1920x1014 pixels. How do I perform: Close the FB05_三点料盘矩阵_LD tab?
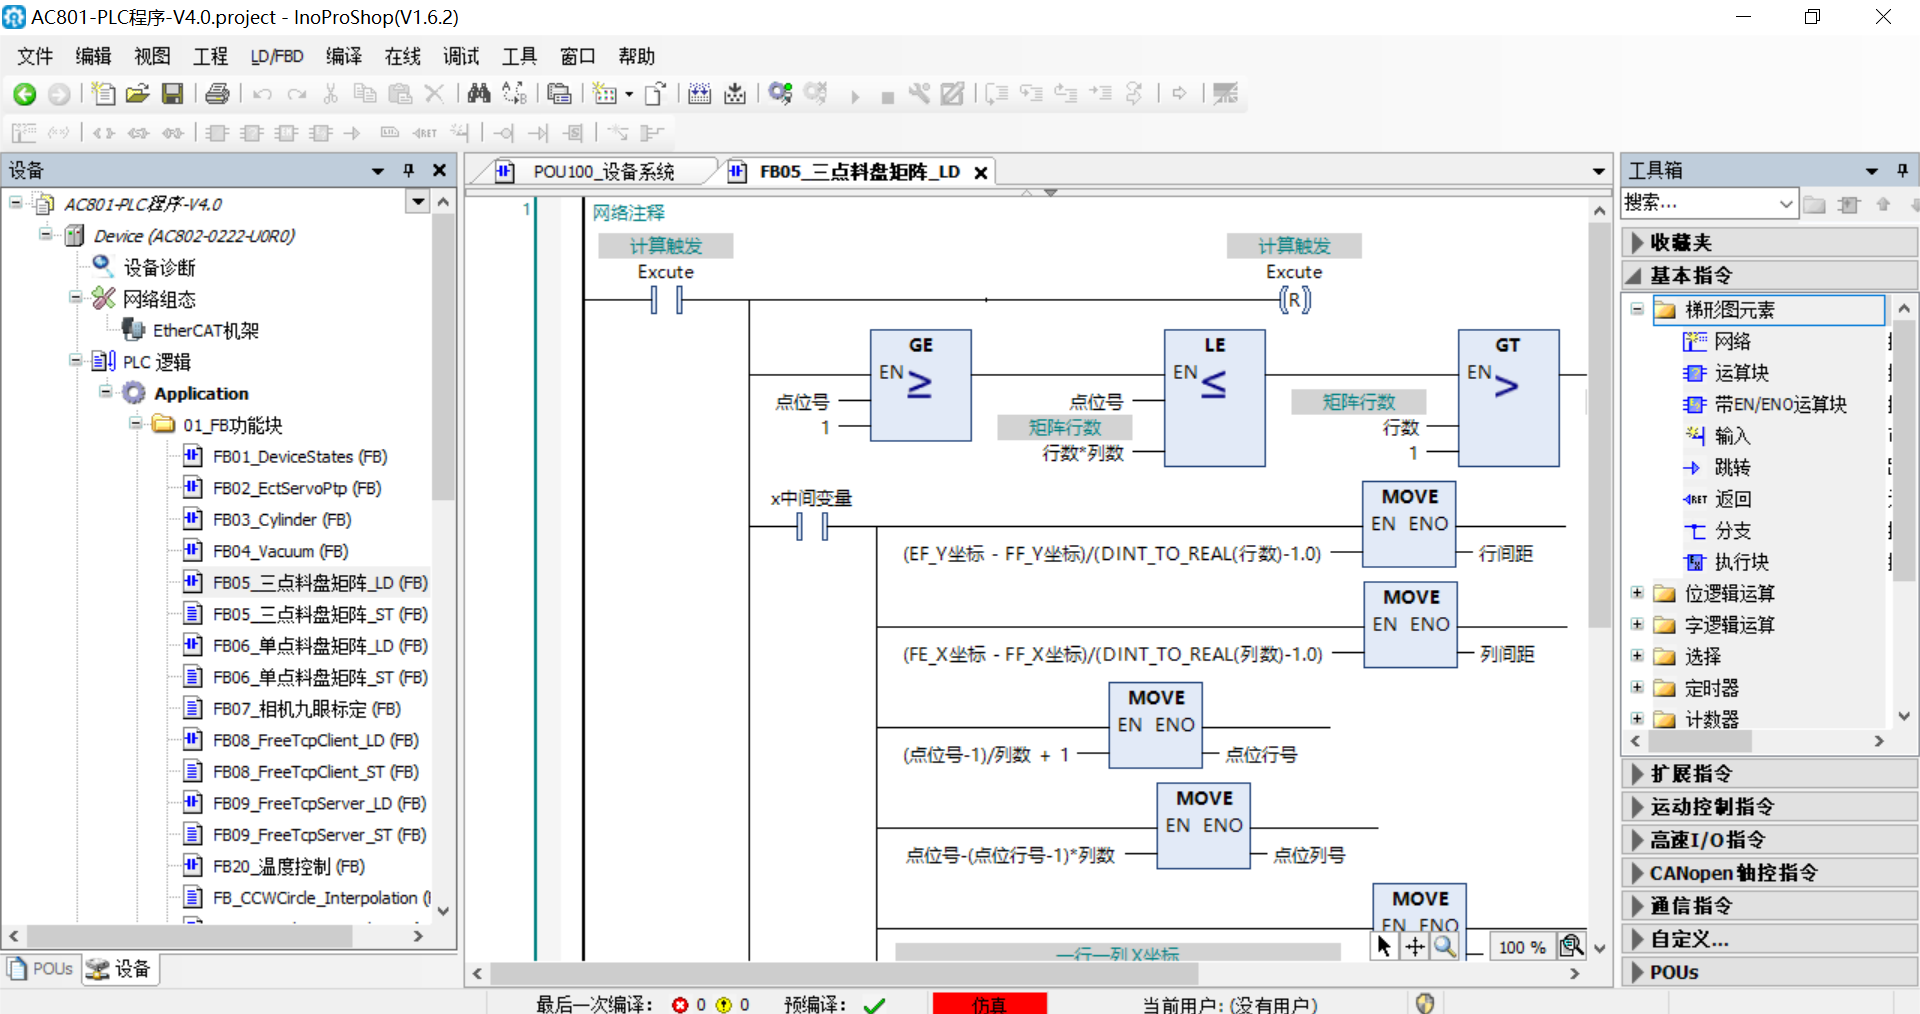981,172
